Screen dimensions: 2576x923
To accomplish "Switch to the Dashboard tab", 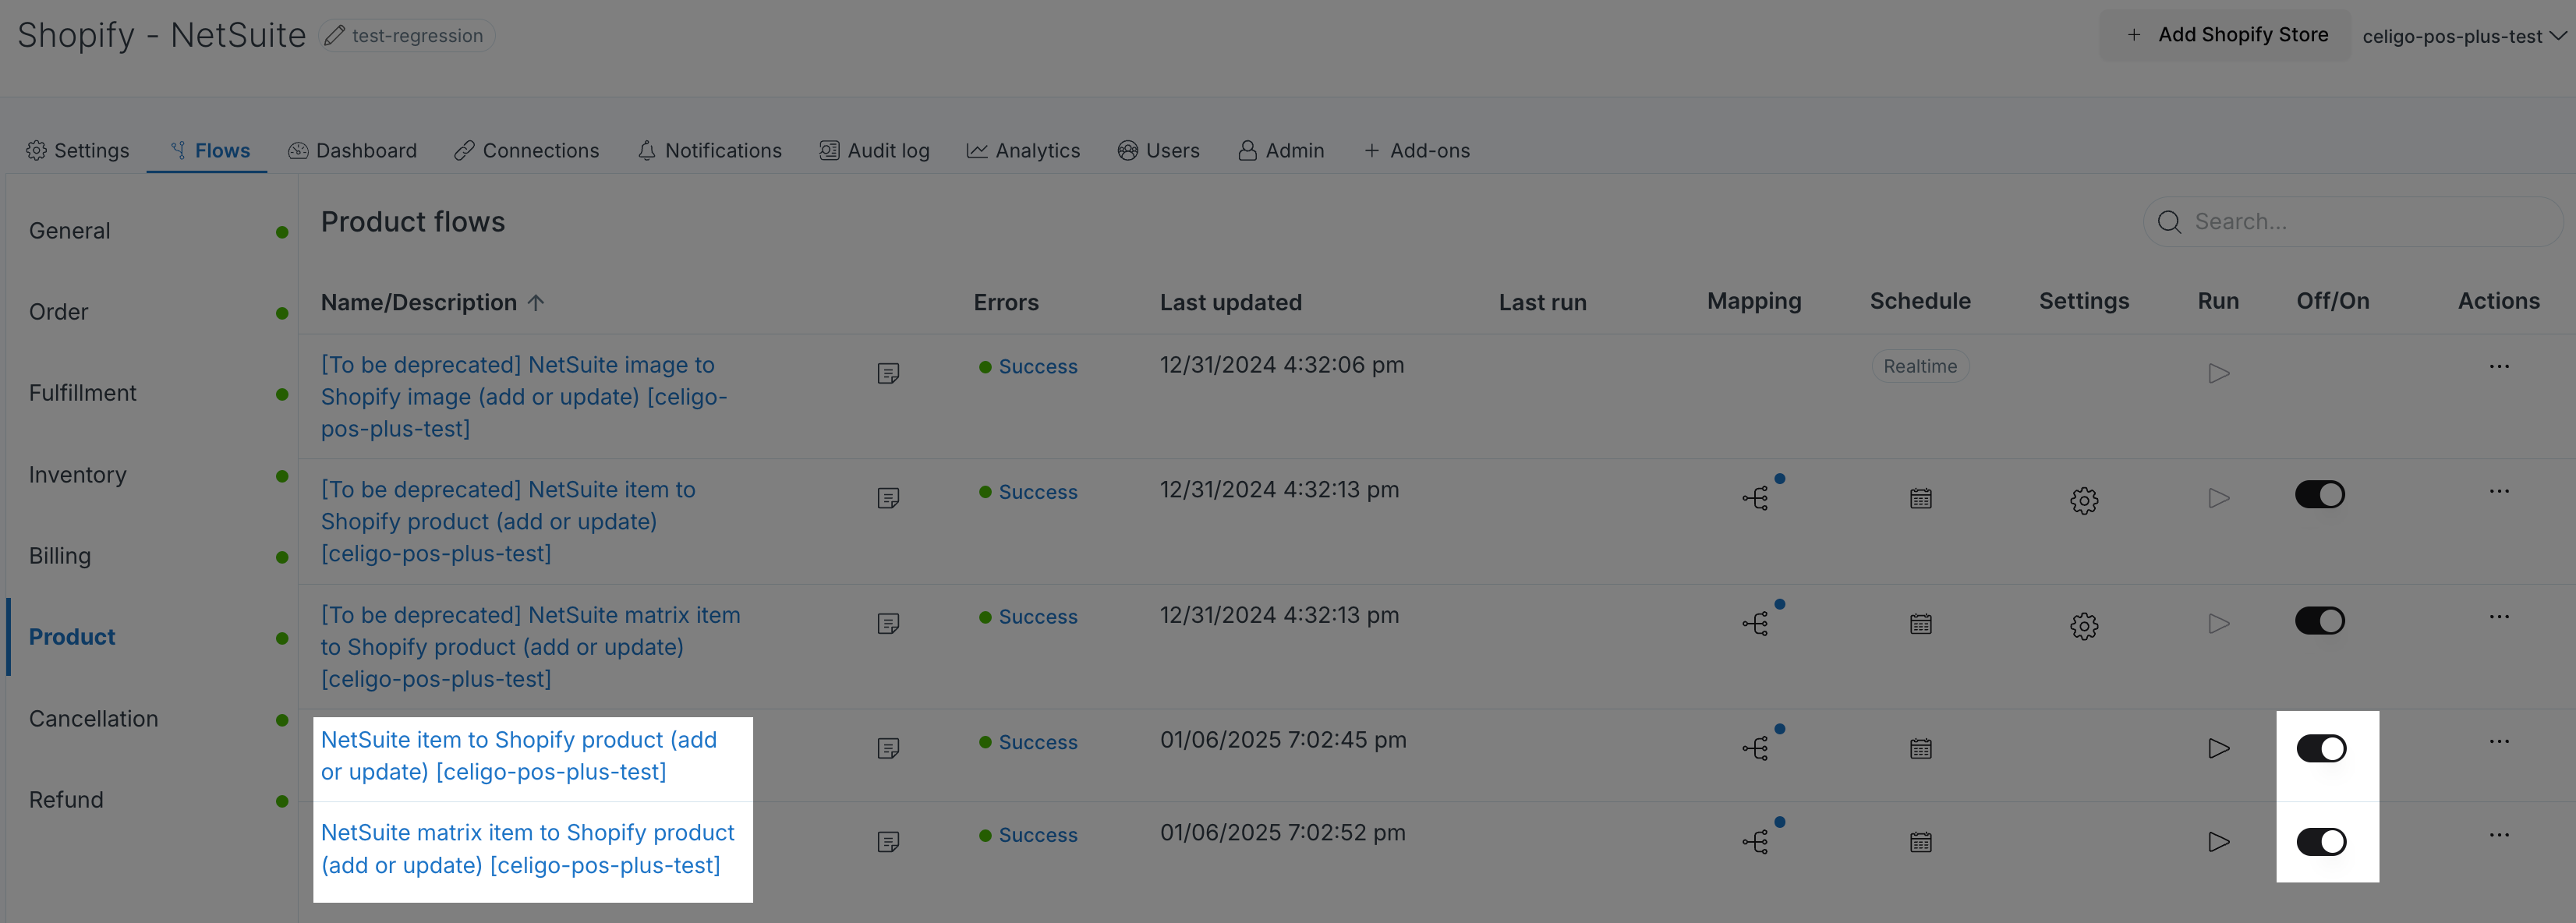I will click(352, 151).
